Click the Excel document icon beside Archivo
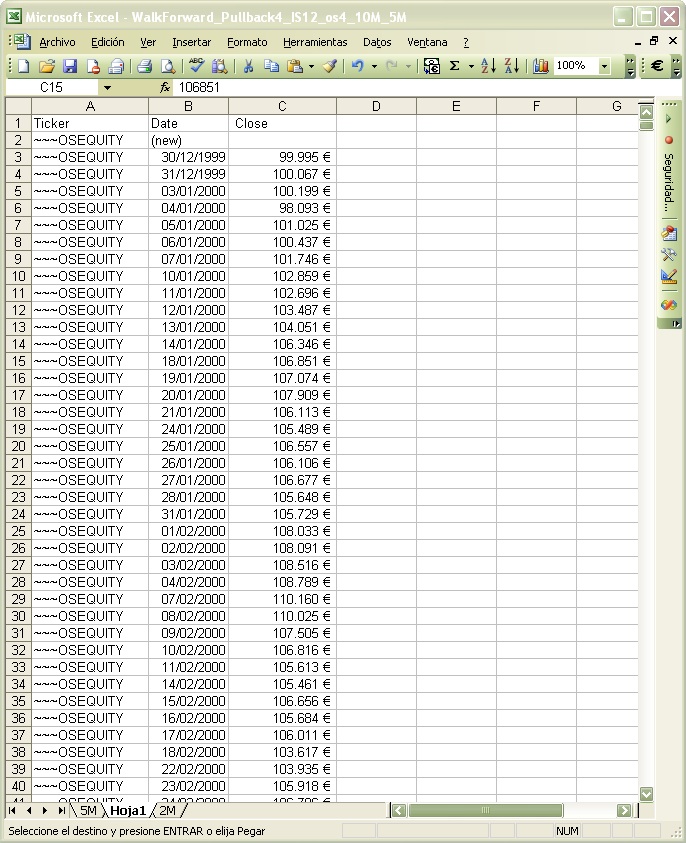This screenshot has height=843, width=686. point(22,42)
